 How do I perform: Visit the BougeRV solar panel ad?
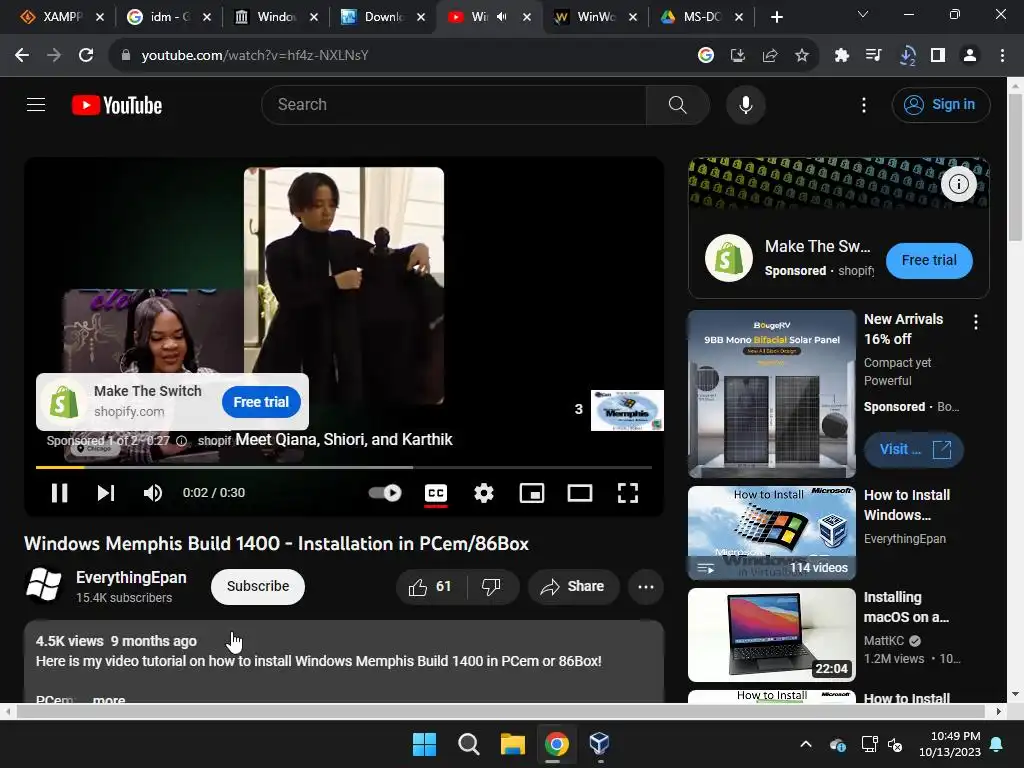[x=913, y=449]
